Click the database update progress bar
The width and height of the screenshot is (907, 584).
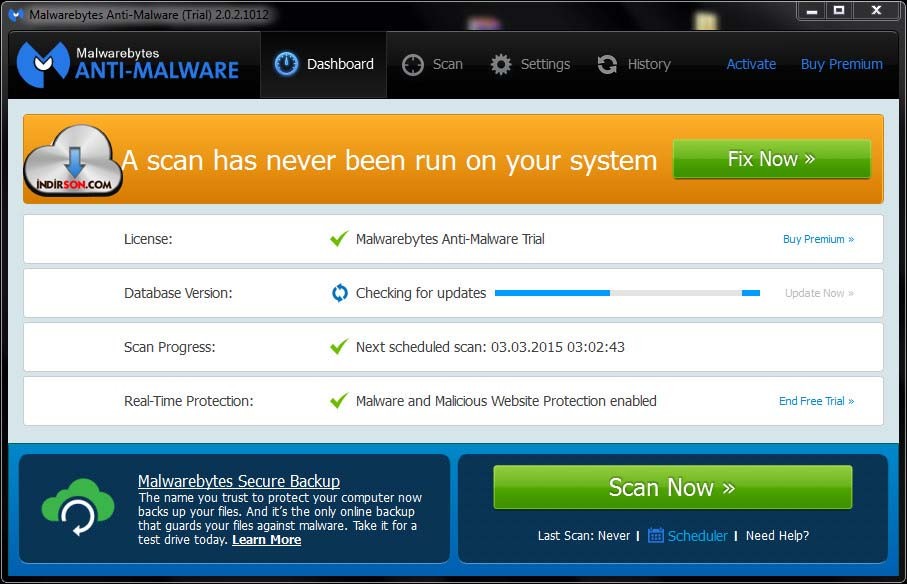point(627,293)
